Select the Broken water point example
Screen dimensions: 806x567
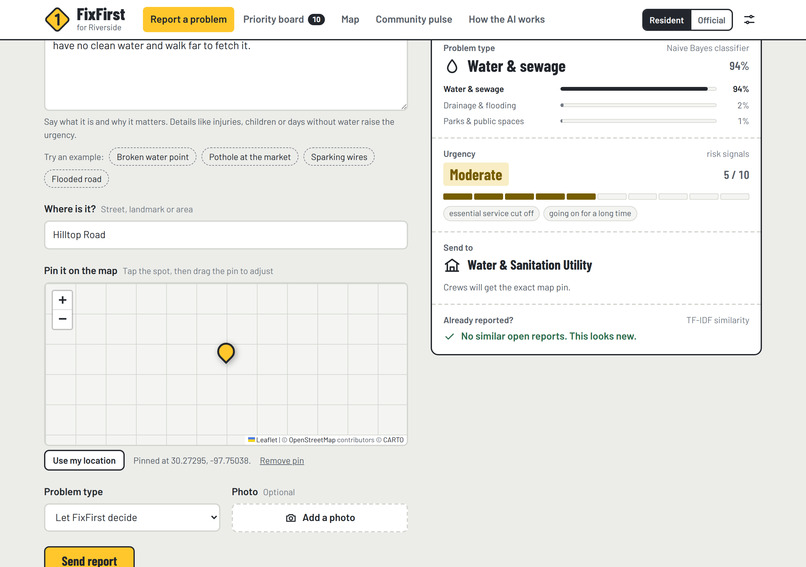point(153,157)
